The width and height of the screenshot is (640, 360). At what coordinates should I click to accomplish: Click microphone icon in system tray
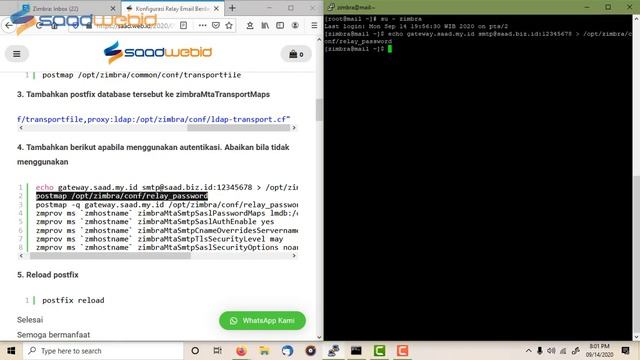coord(540,351)
